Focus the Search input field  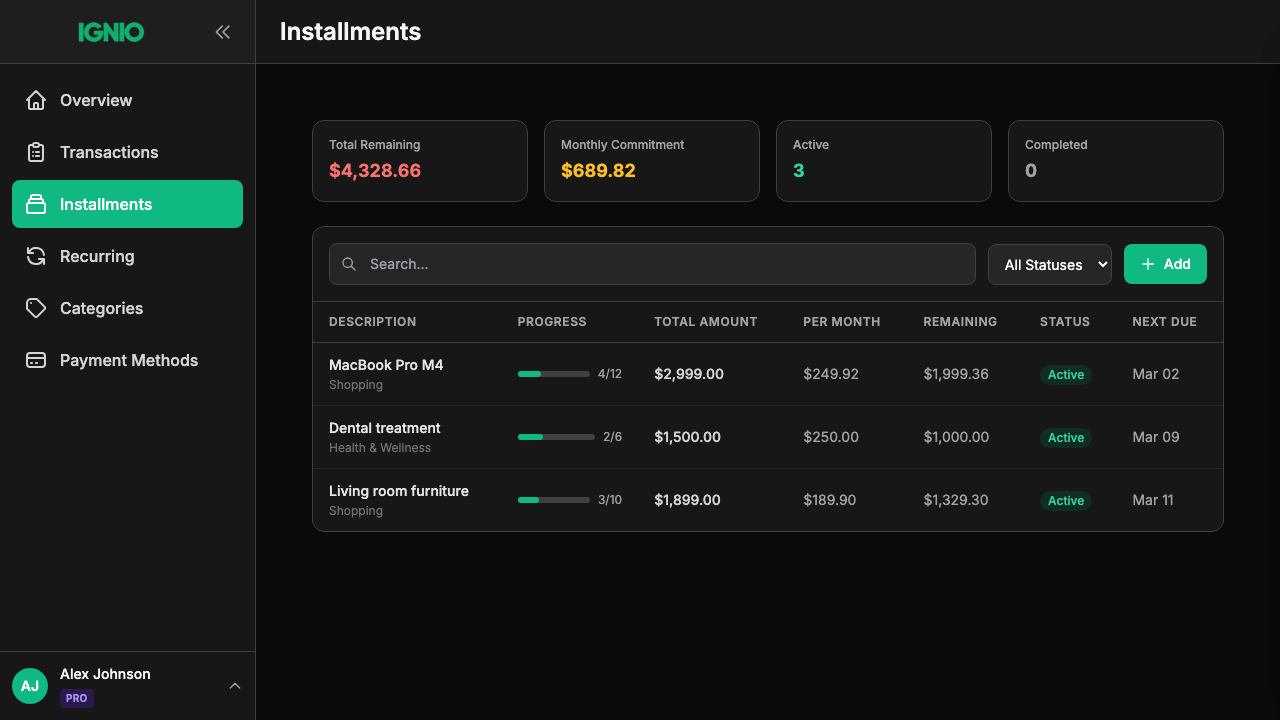pyautogui.click(x=652, y=264)
